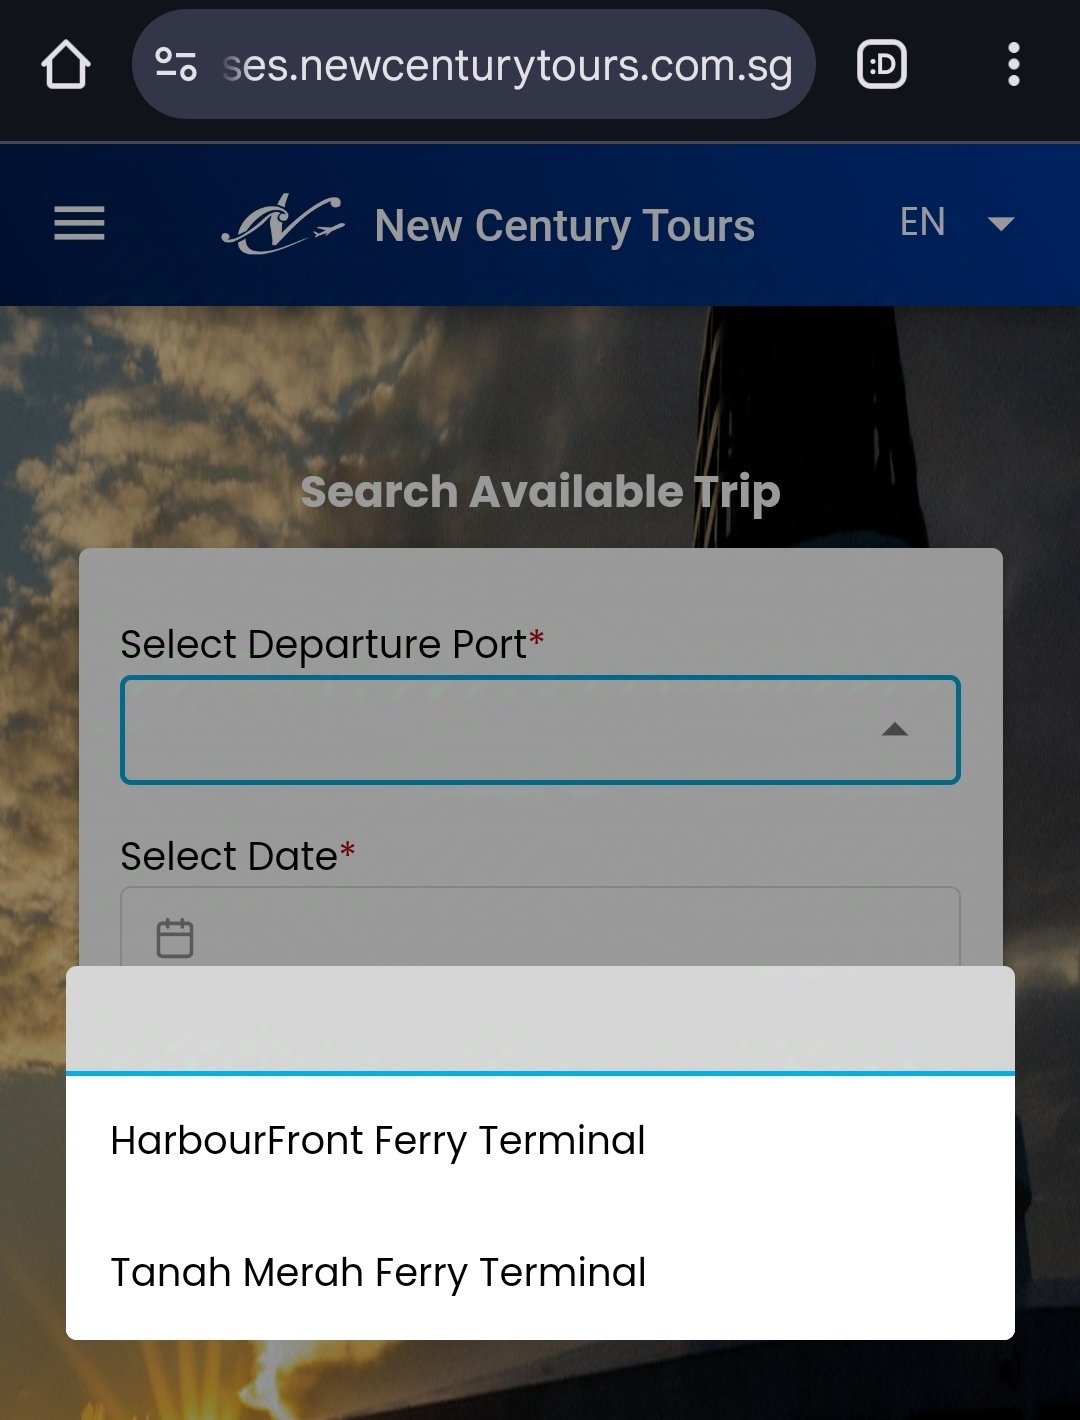Click the EN language label
Image resolution: width=1080 pixels, height=1420 pixels.
pos(922,222)
